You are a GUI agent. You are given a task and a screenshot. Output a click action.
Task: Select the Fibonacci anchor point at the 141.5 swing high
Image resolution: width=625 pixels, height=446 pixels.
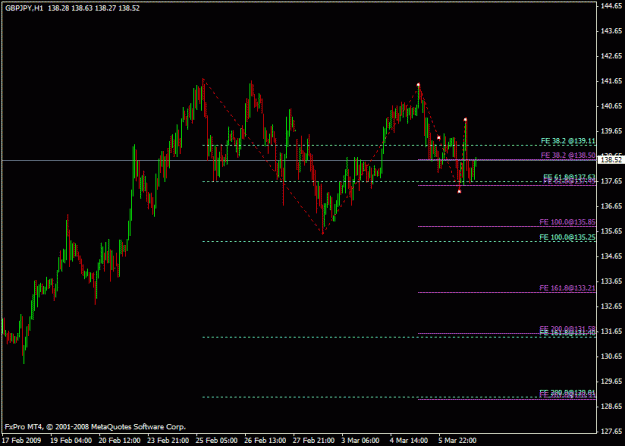(418, 85)
